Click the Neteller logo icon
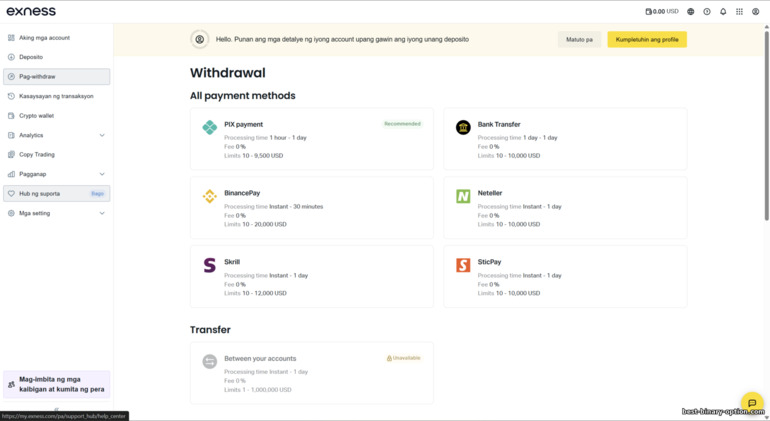The height and width of the screenshot is (421, 770). [x=463, y=197]
